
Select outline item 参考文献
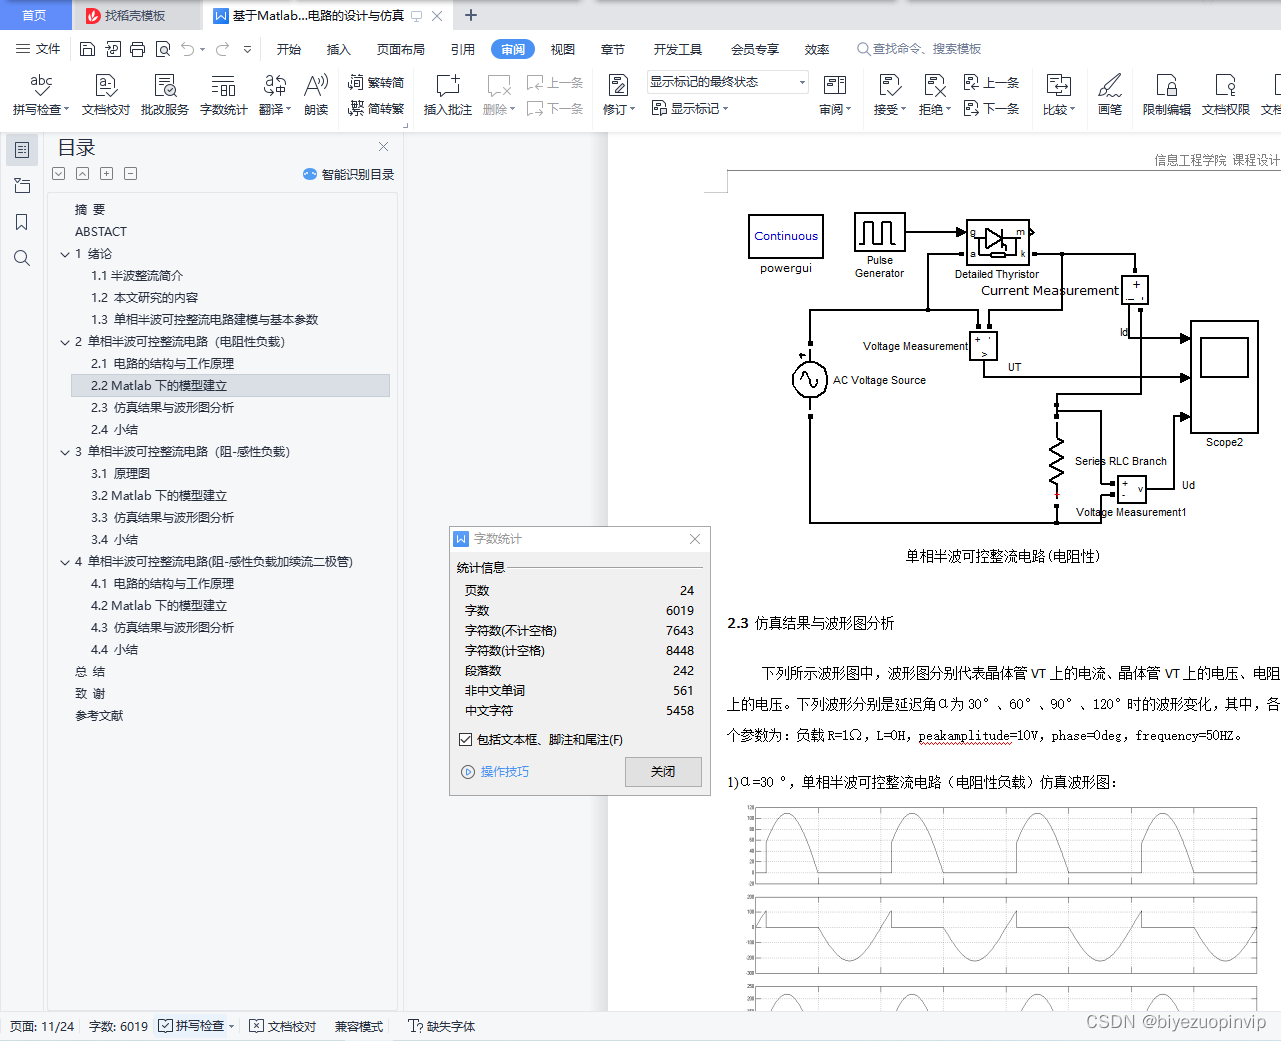click(x=99, y=716)
